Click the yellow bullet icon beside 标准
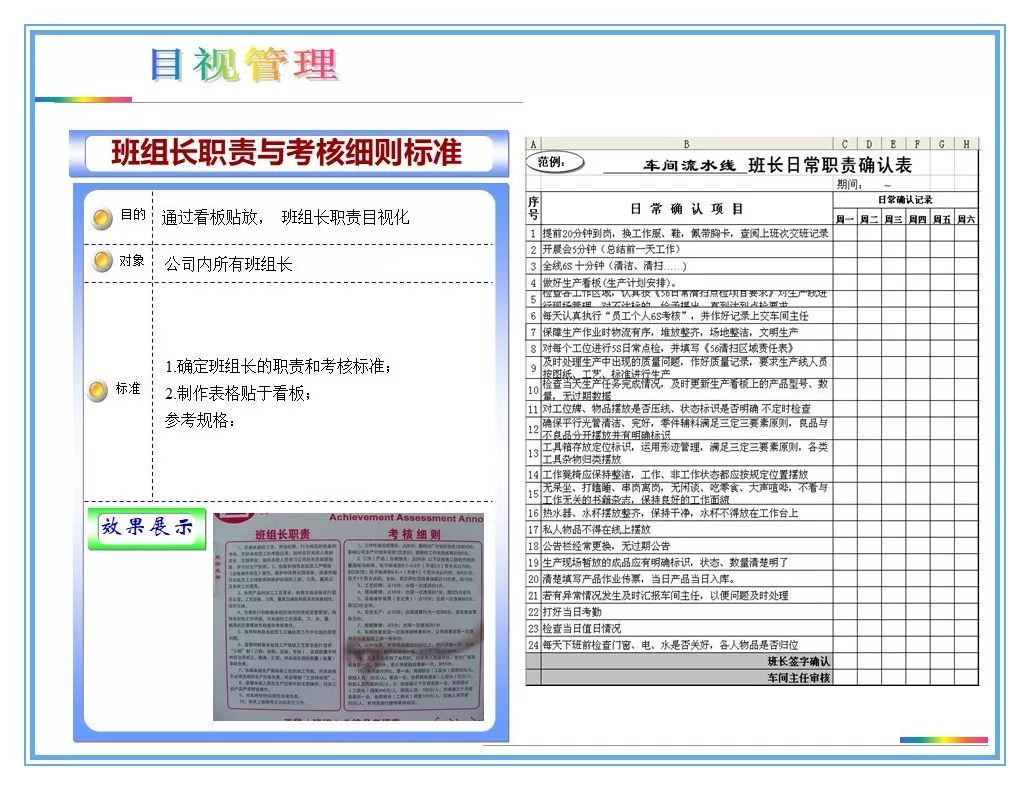The width and height of the screenshot is (1030, 790). click(100, 390)
